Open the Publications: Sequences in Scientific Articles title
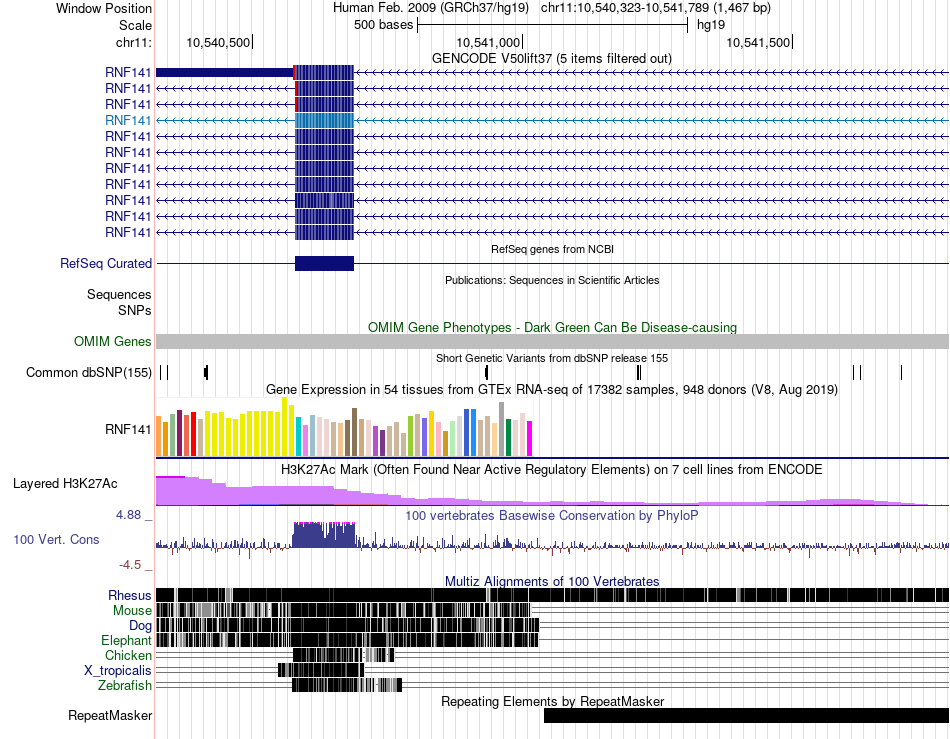Viewport: 950px width, 739px height. (552, 280)
